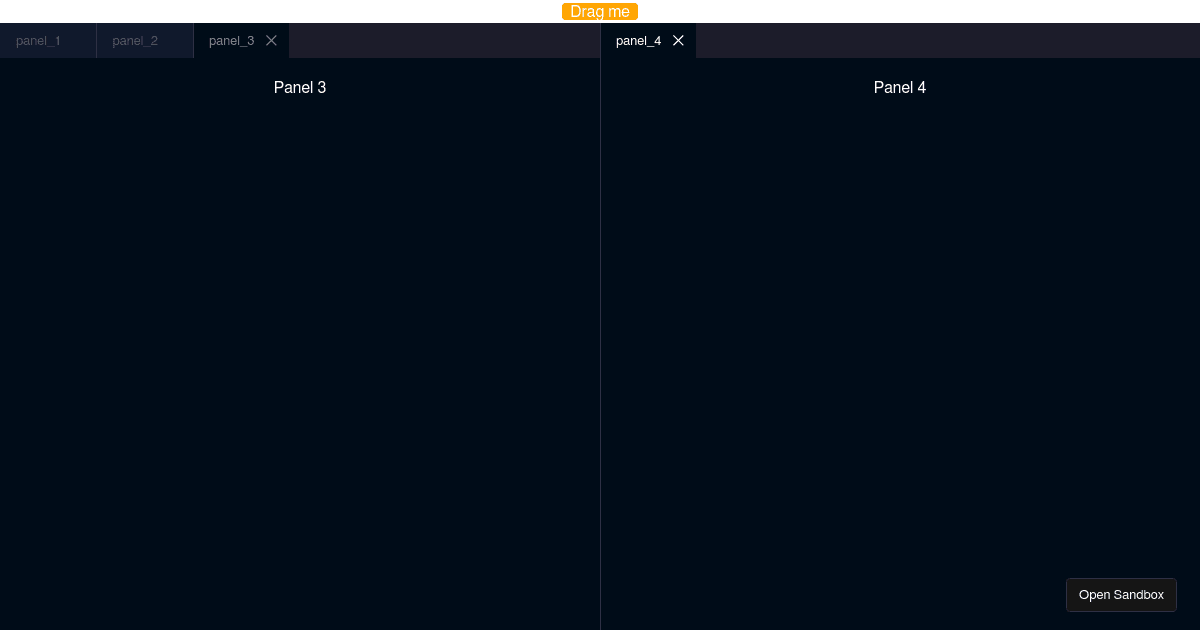Click the X icon on panel_4

click(678, 40)
